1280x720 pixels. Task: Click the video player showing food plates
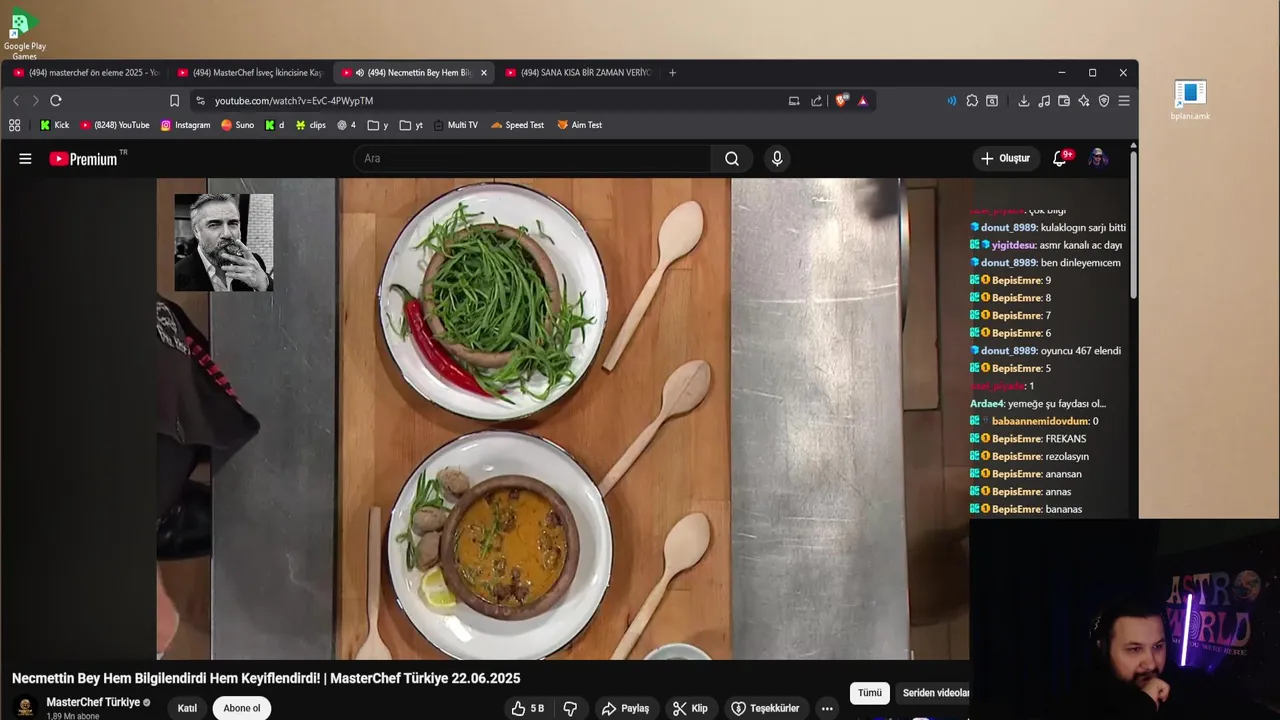point(563,418)
